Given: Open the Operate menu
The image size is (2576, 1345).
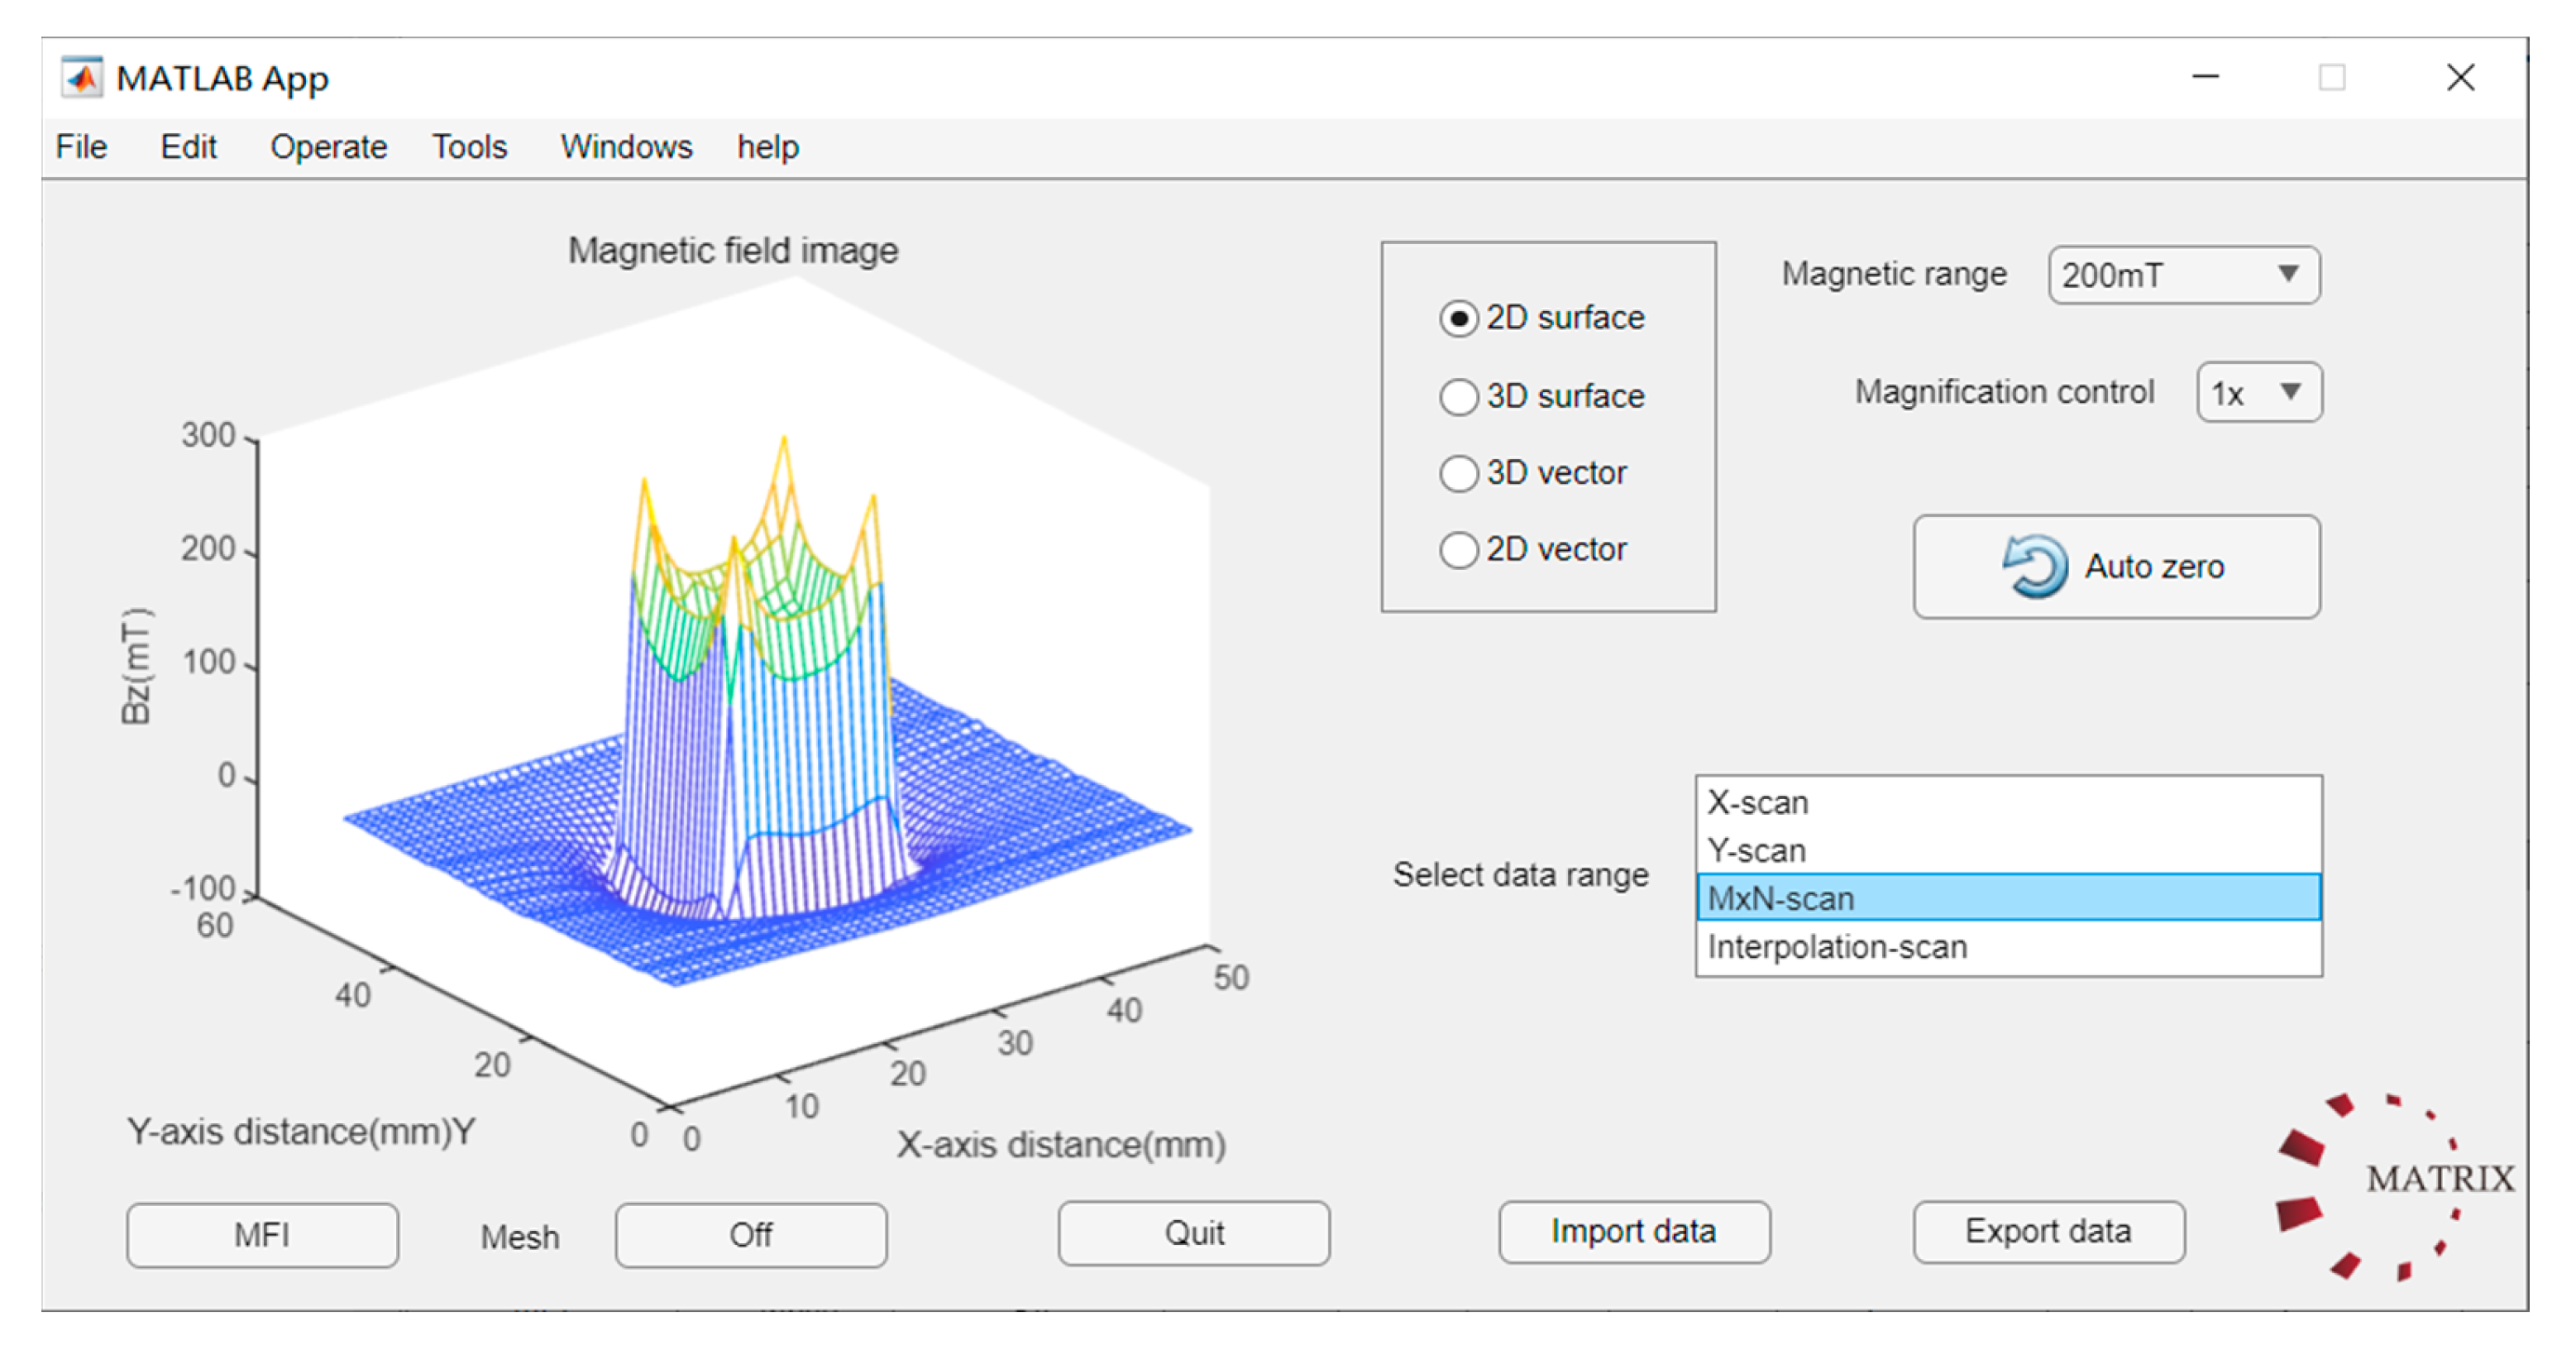Looking at the screenshot, I should 328,147.
